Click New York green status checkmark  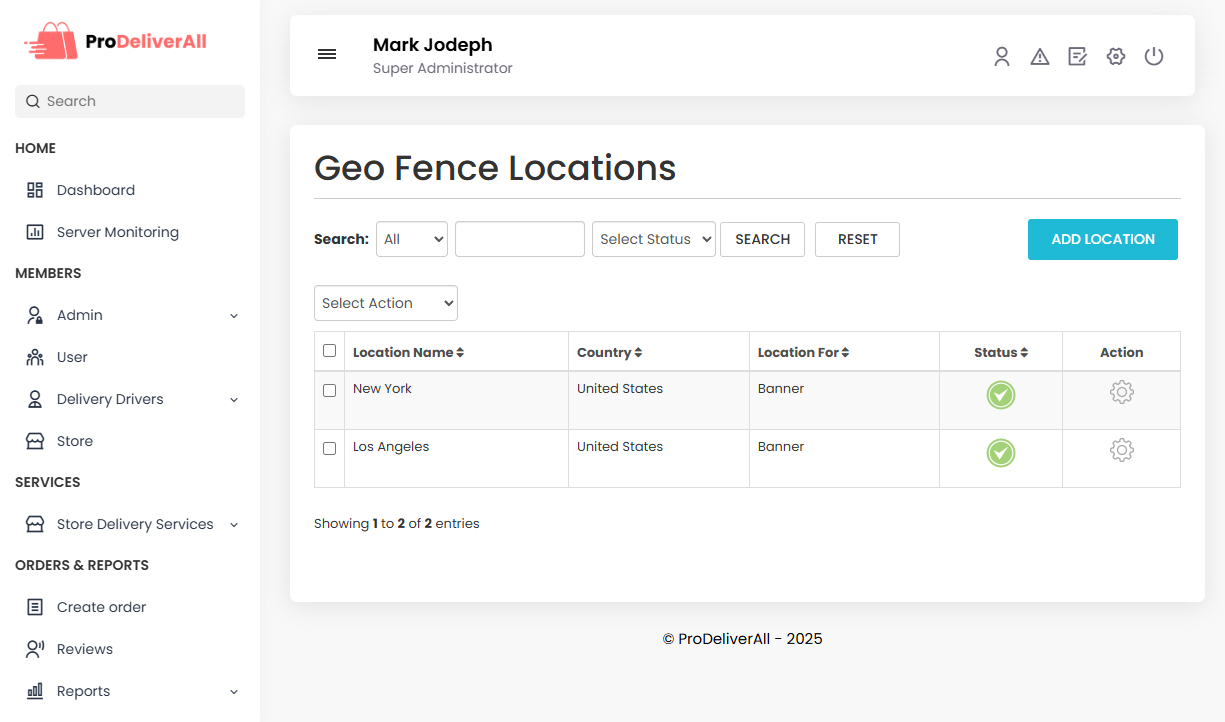(x=1001, y=395)
